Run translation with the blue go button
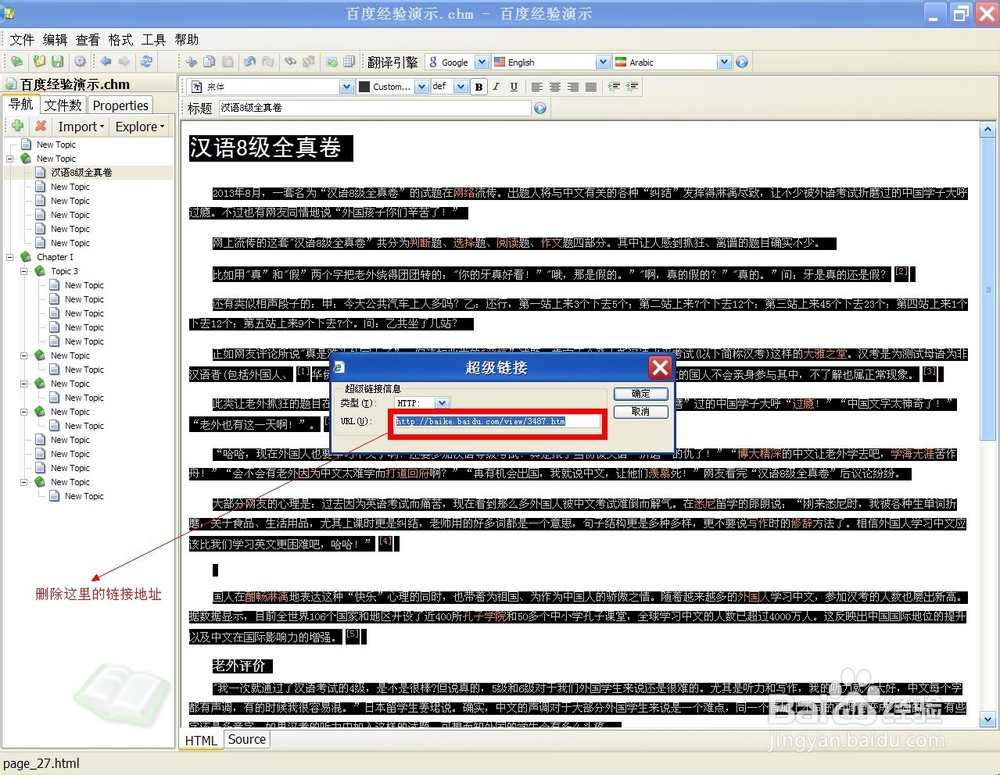 pos(742,62)
